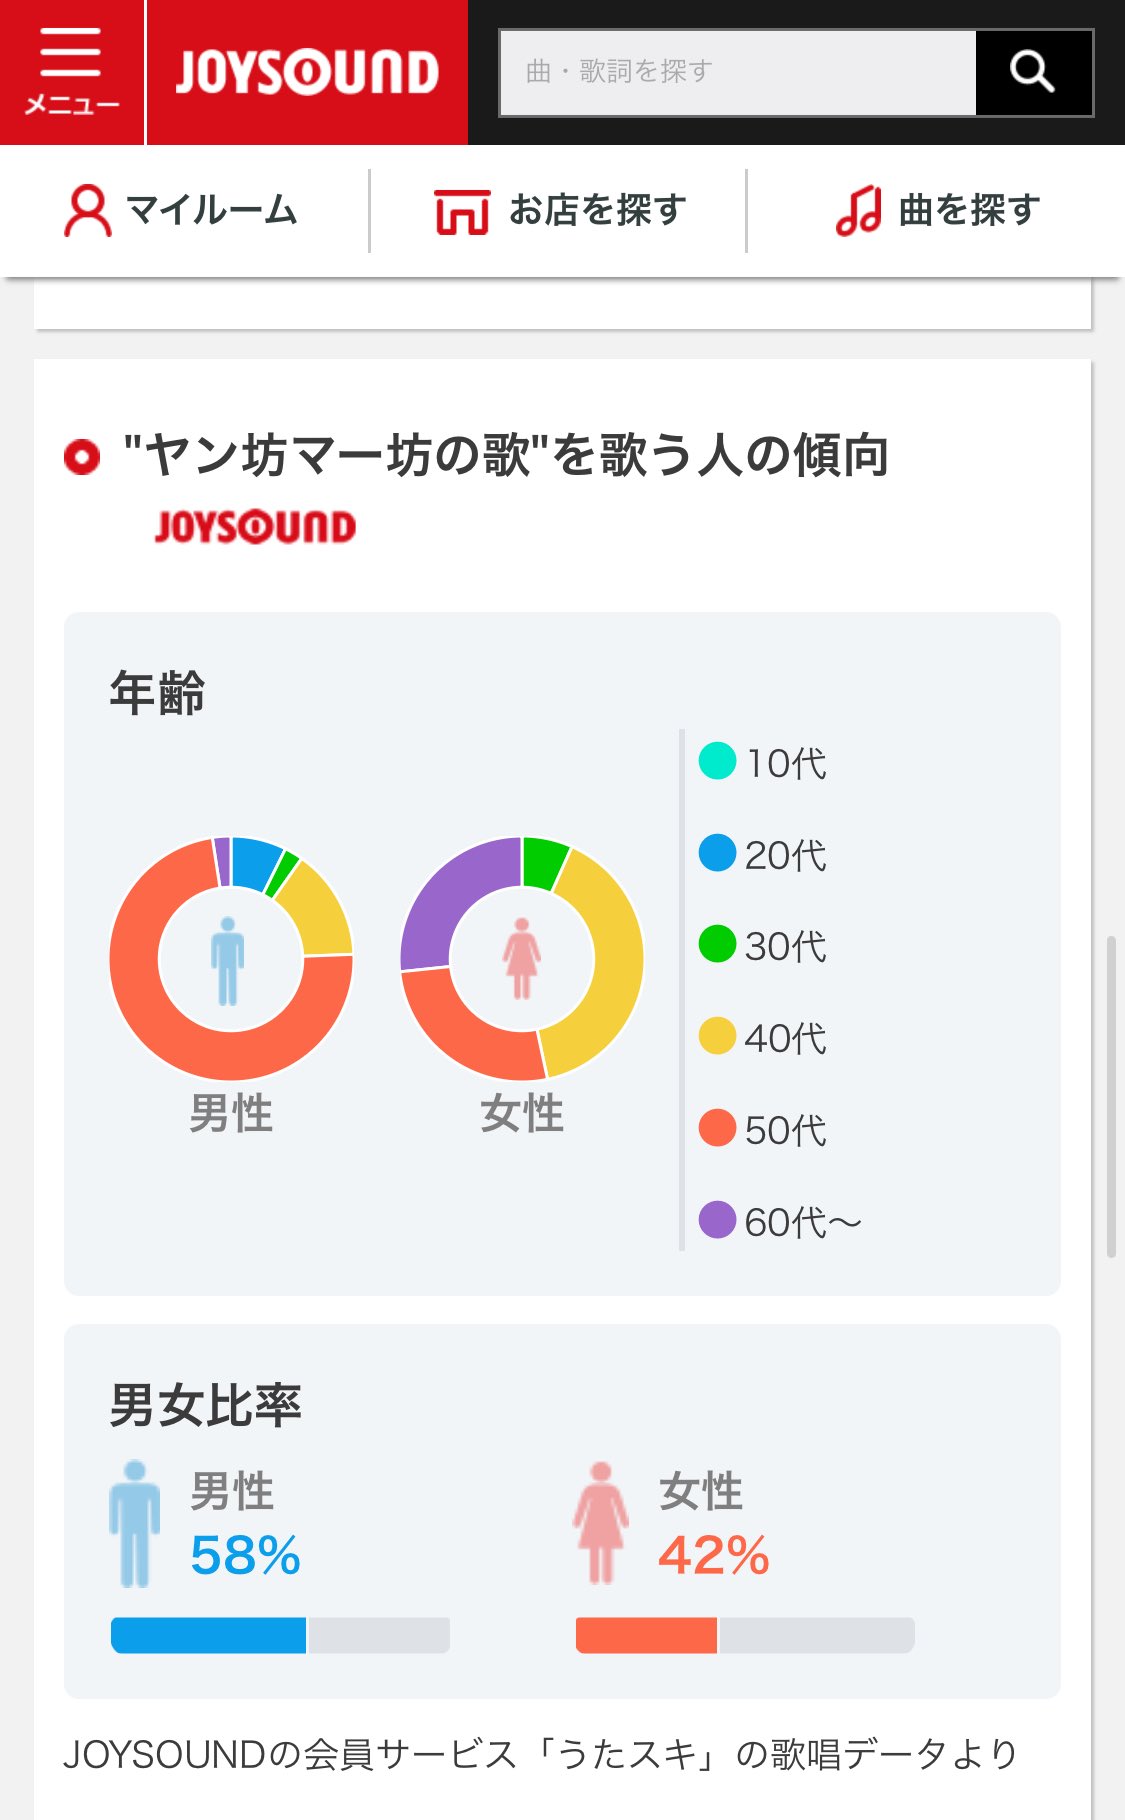Click the music note 曲を探す icon
The width and height of the screenshot is (1125, 1820).
pyautogui.click(x=858, y=211)
